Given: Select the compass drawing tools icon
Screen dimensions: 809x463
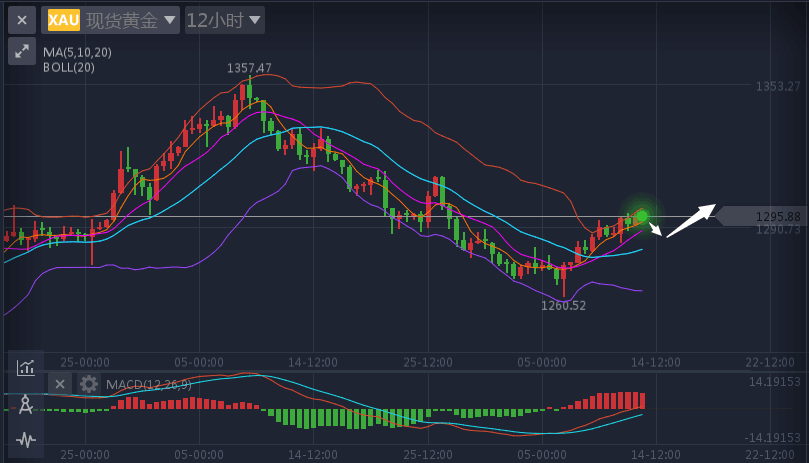Looking at the screenshot, I should (26, 403).
